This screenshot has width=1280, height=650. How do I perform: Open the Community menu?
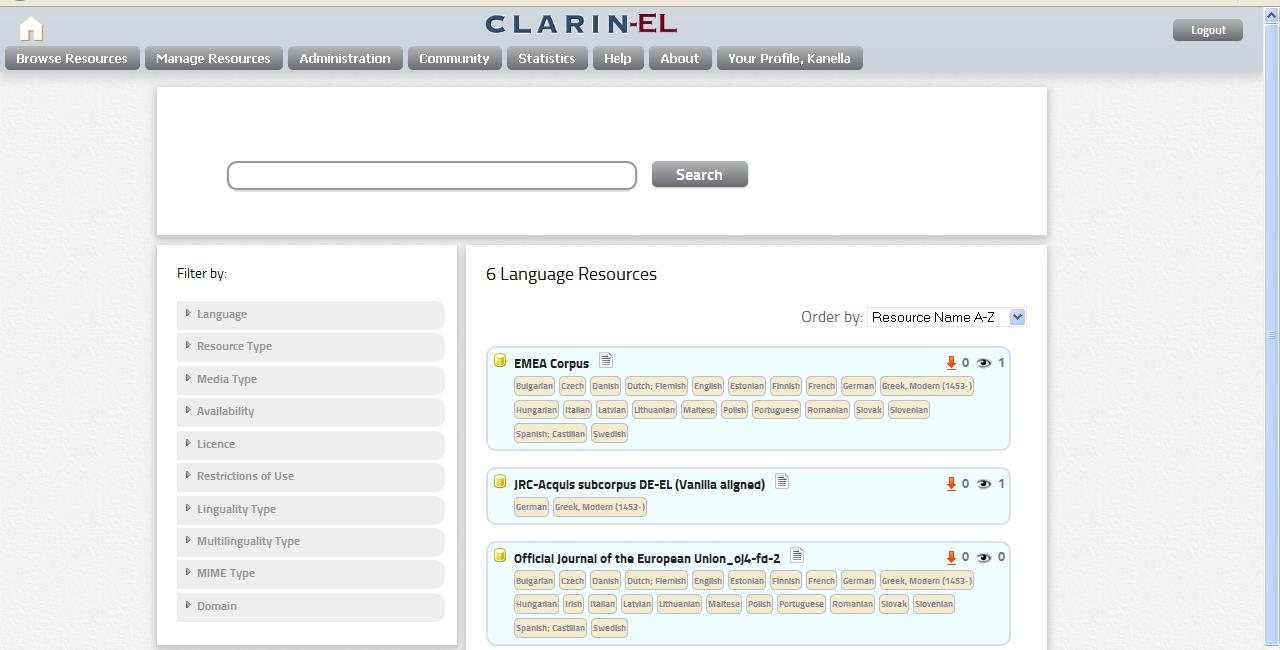(x=454, y=58)
